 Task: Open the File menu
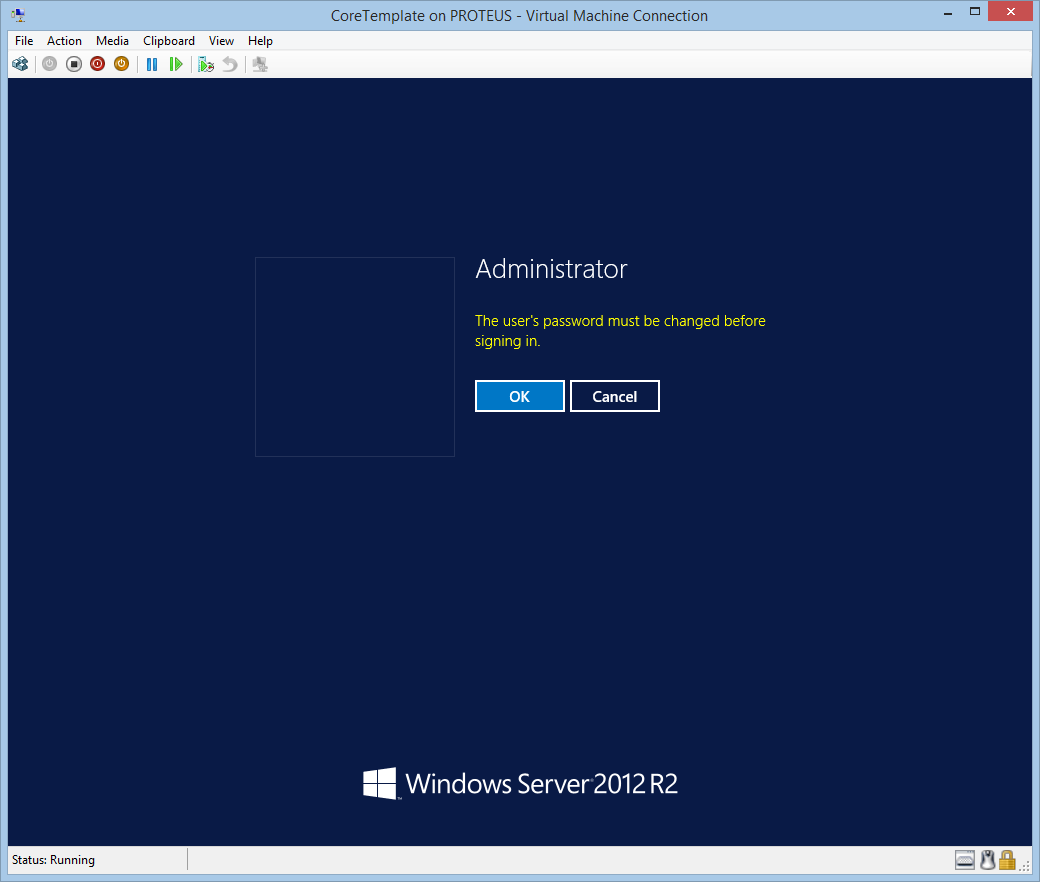pyautogui.click(x=24, y=41)
